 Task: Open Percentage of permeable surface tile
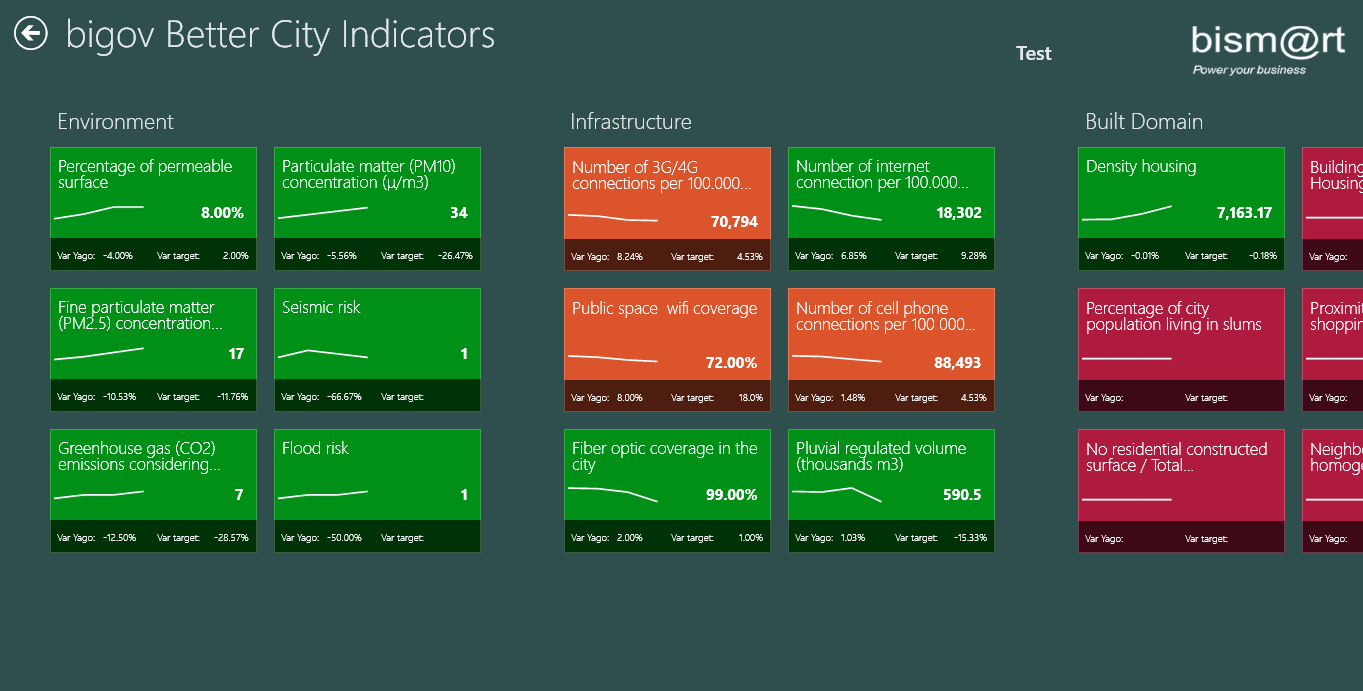point(153,208)
